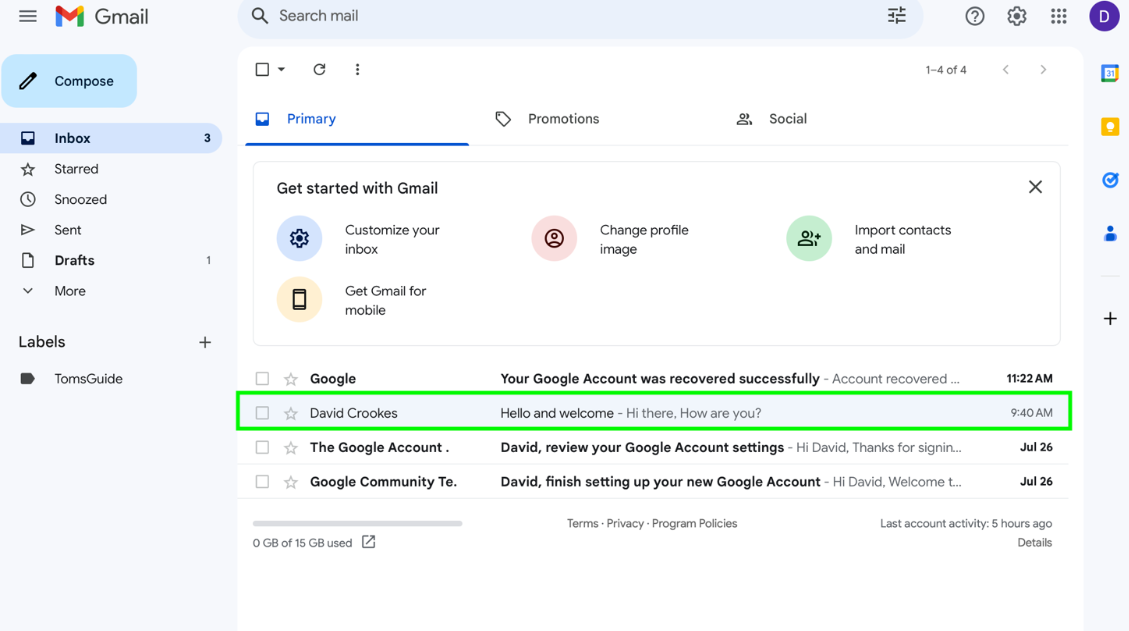1129x631 pixels.
Task: Click Change profile image icon
Action: (554, 238)
